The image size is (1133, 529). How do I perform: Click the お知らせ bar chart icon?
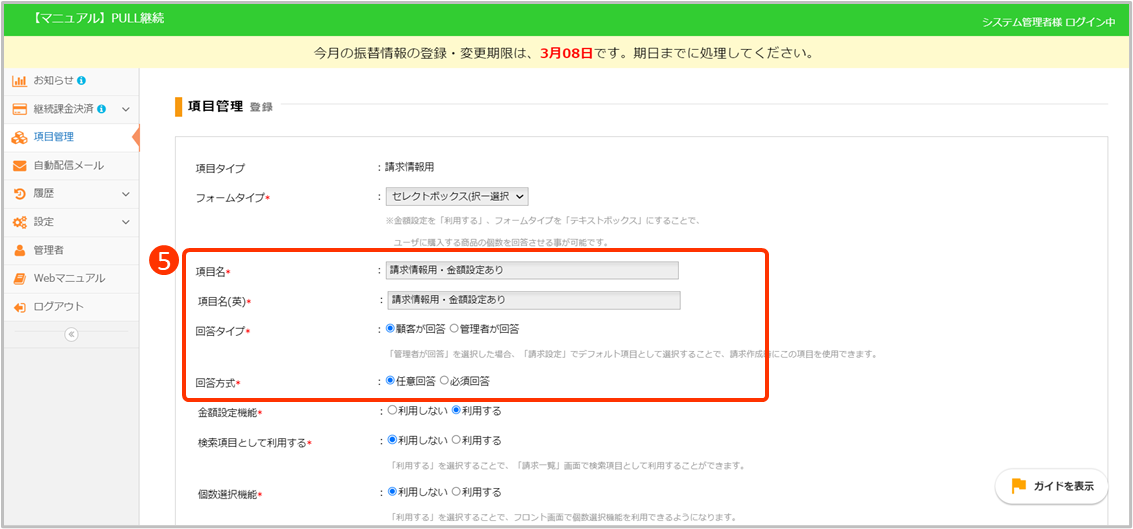[19, 80]
